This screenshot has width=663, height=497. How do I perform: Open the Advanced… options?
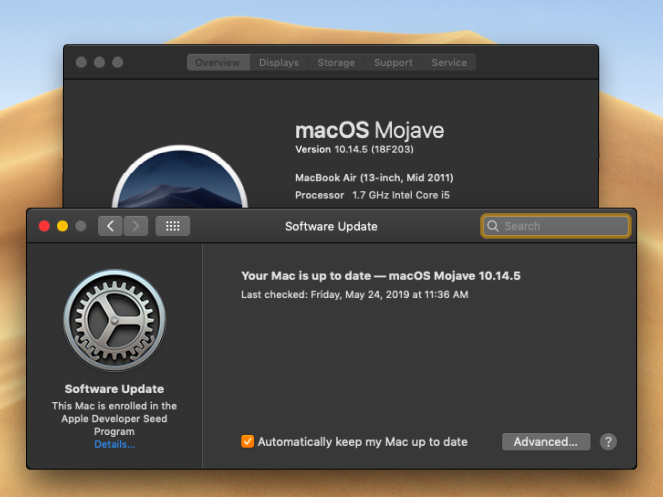pos(546,442)
